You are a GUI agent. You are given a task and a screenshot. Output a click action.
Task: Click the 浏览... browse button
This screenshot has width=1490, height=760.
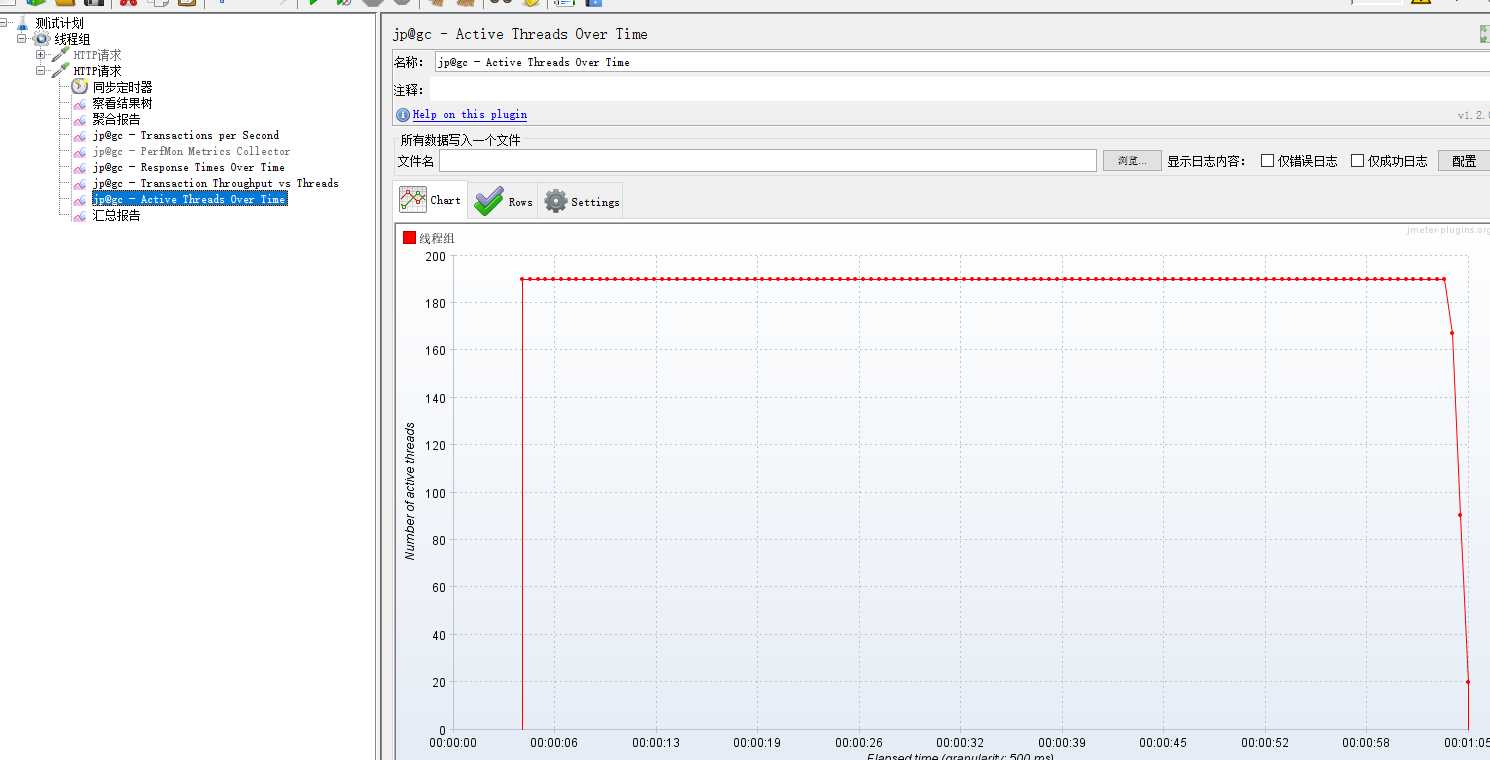1132,161
